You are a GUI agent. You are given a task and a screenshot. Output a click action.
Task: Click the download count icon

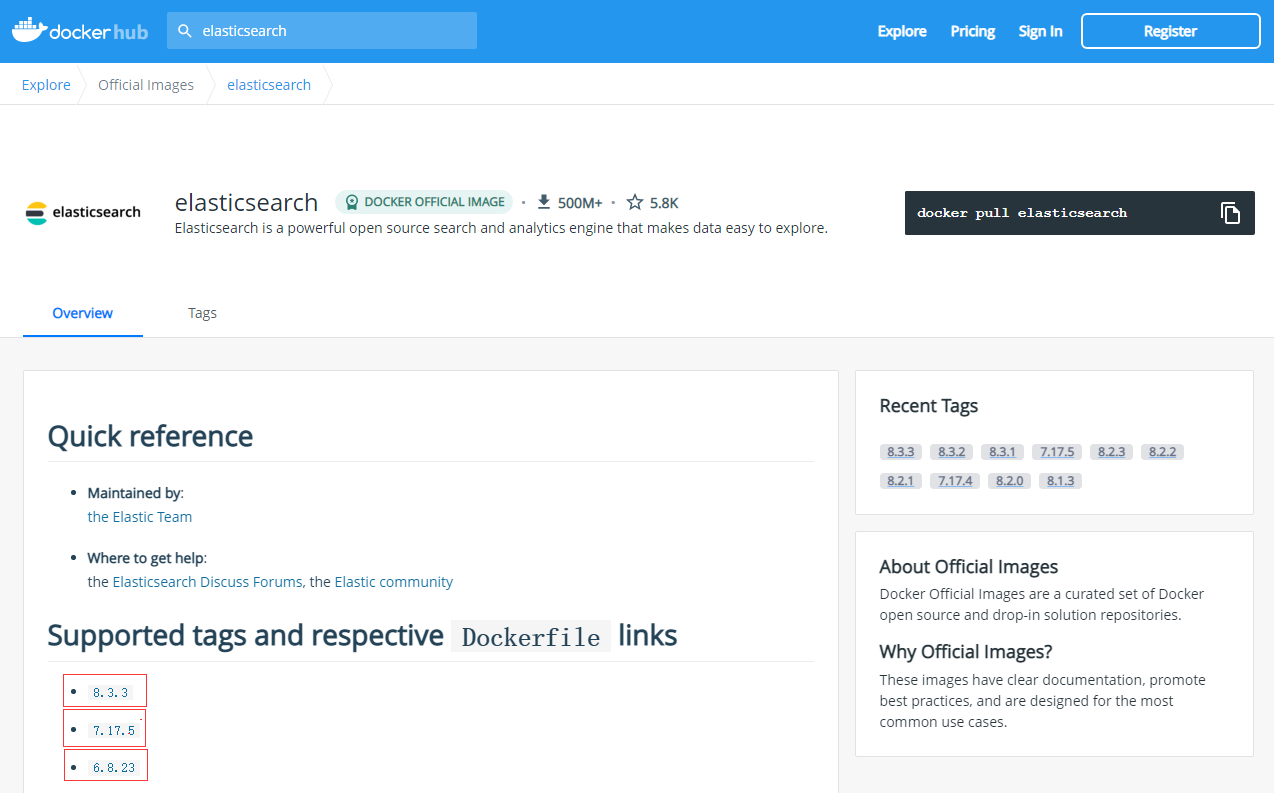(544, 202)
